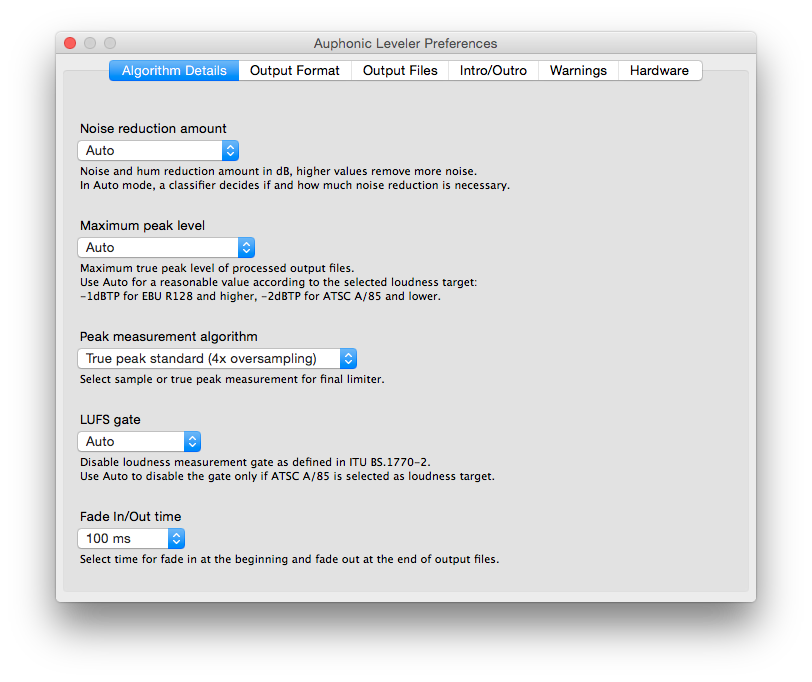Screen dimensions: 812x682
Task: Click the Noise reduction amount label
Action: click(153, 128)
